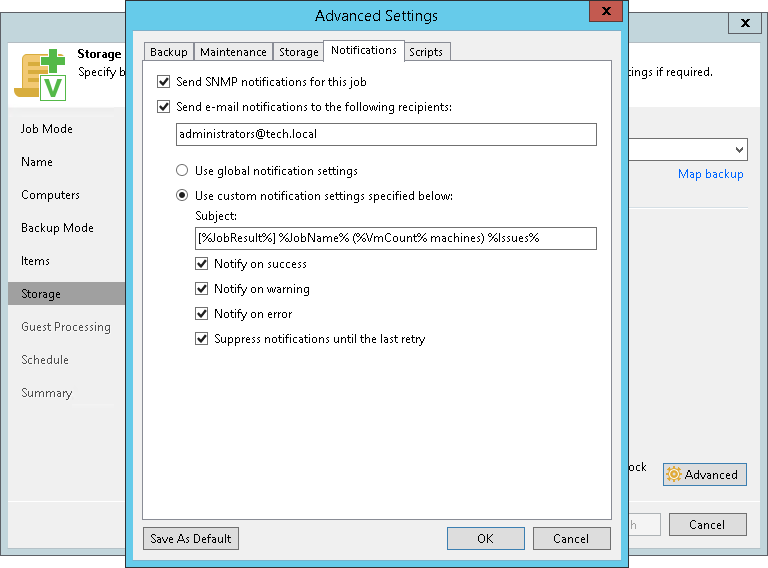Expand the backup repository dropdown
This screenshot has width=768, height=568.
click(739, 150)
